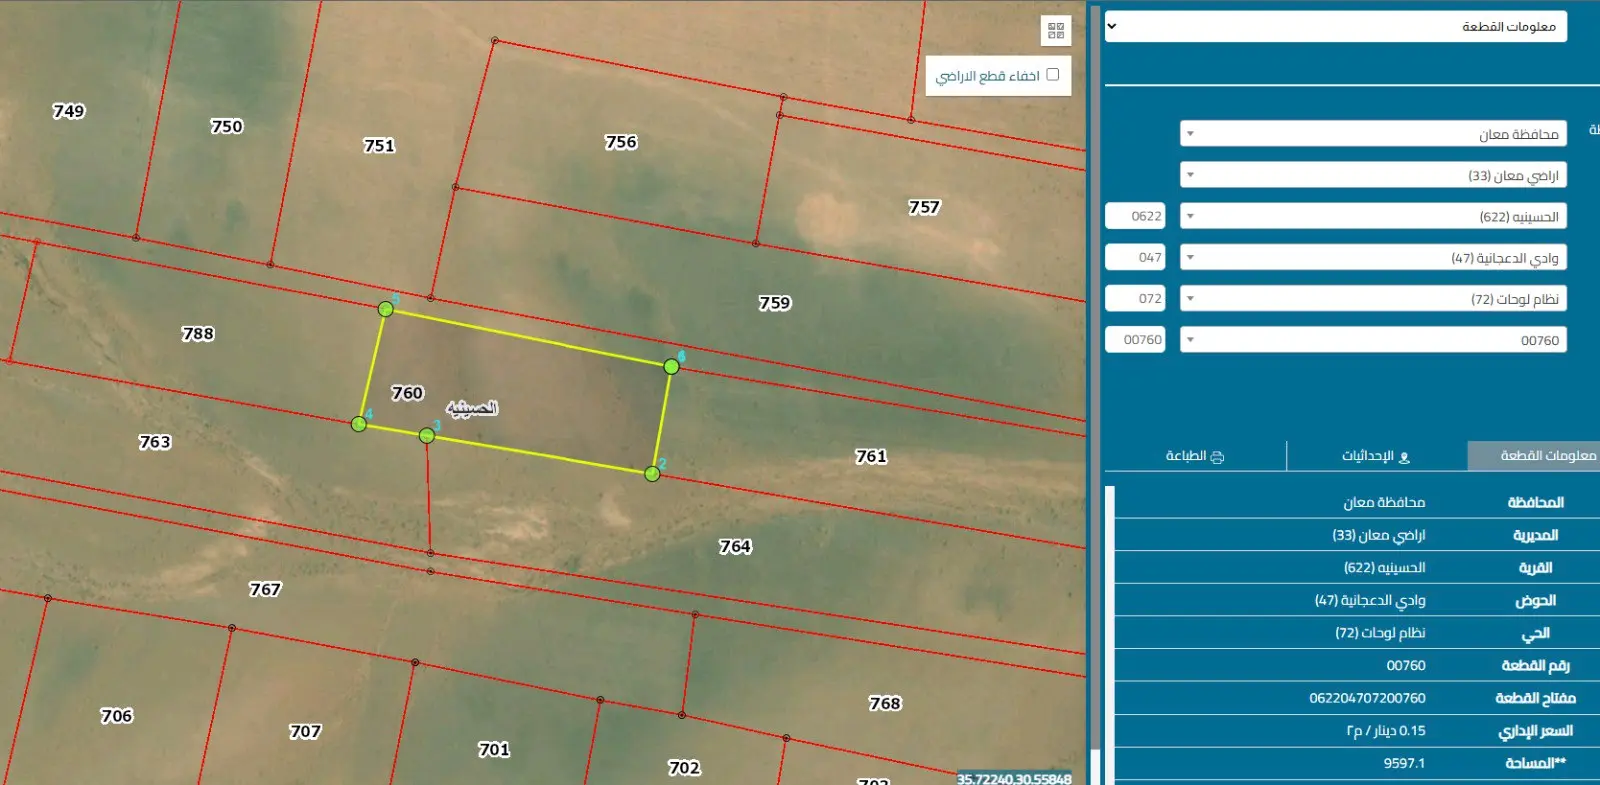The height and width of the screenshot is (785, 1600).
Task: Expand the top معلومات القطعة dropdown
Action: point(1335,27)
